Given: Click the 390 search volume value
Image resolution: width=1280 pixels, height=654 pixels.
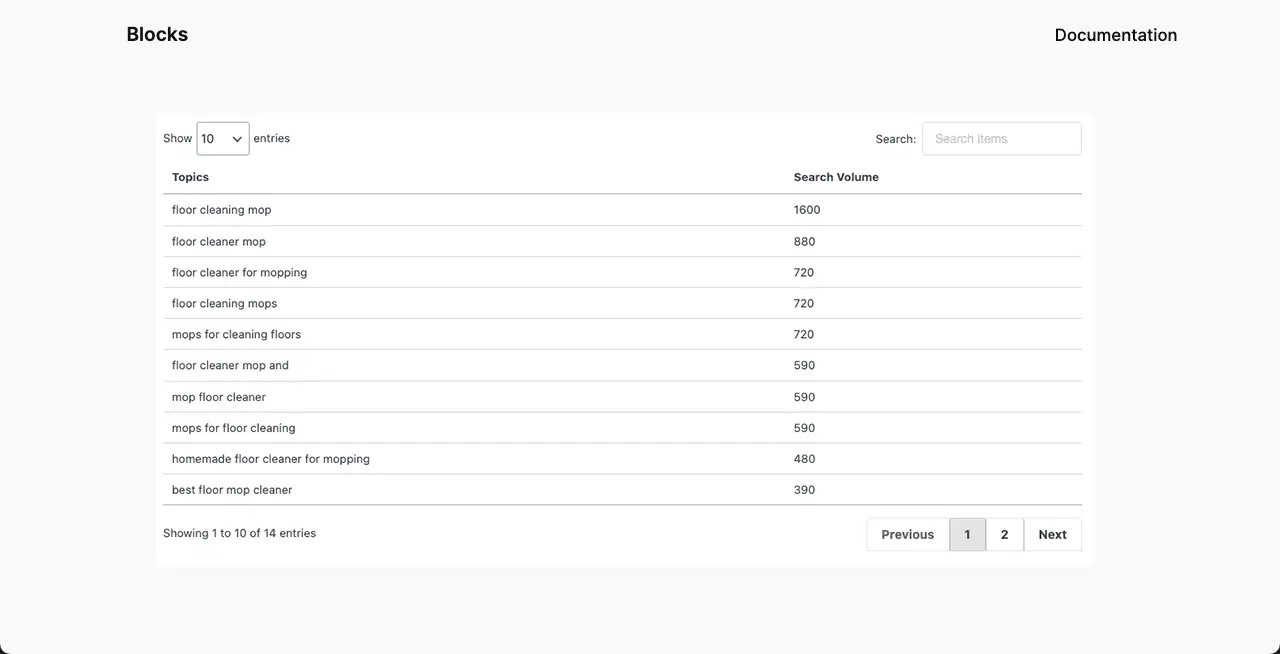Looking at the screenshot, I should tap(805, 490).
